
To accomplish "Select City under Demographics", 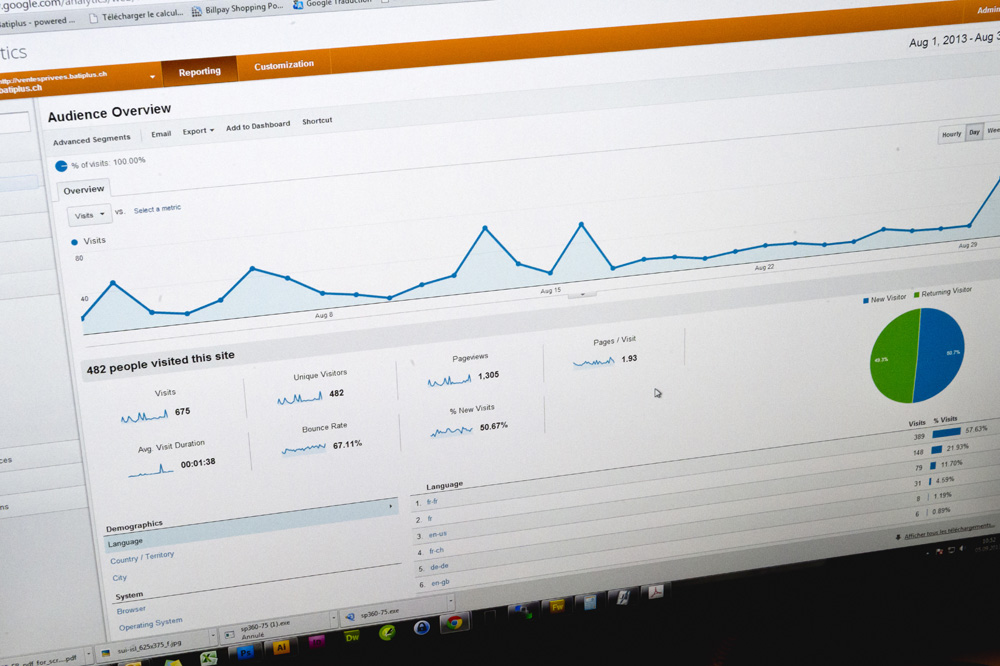I will coord(119,578).
